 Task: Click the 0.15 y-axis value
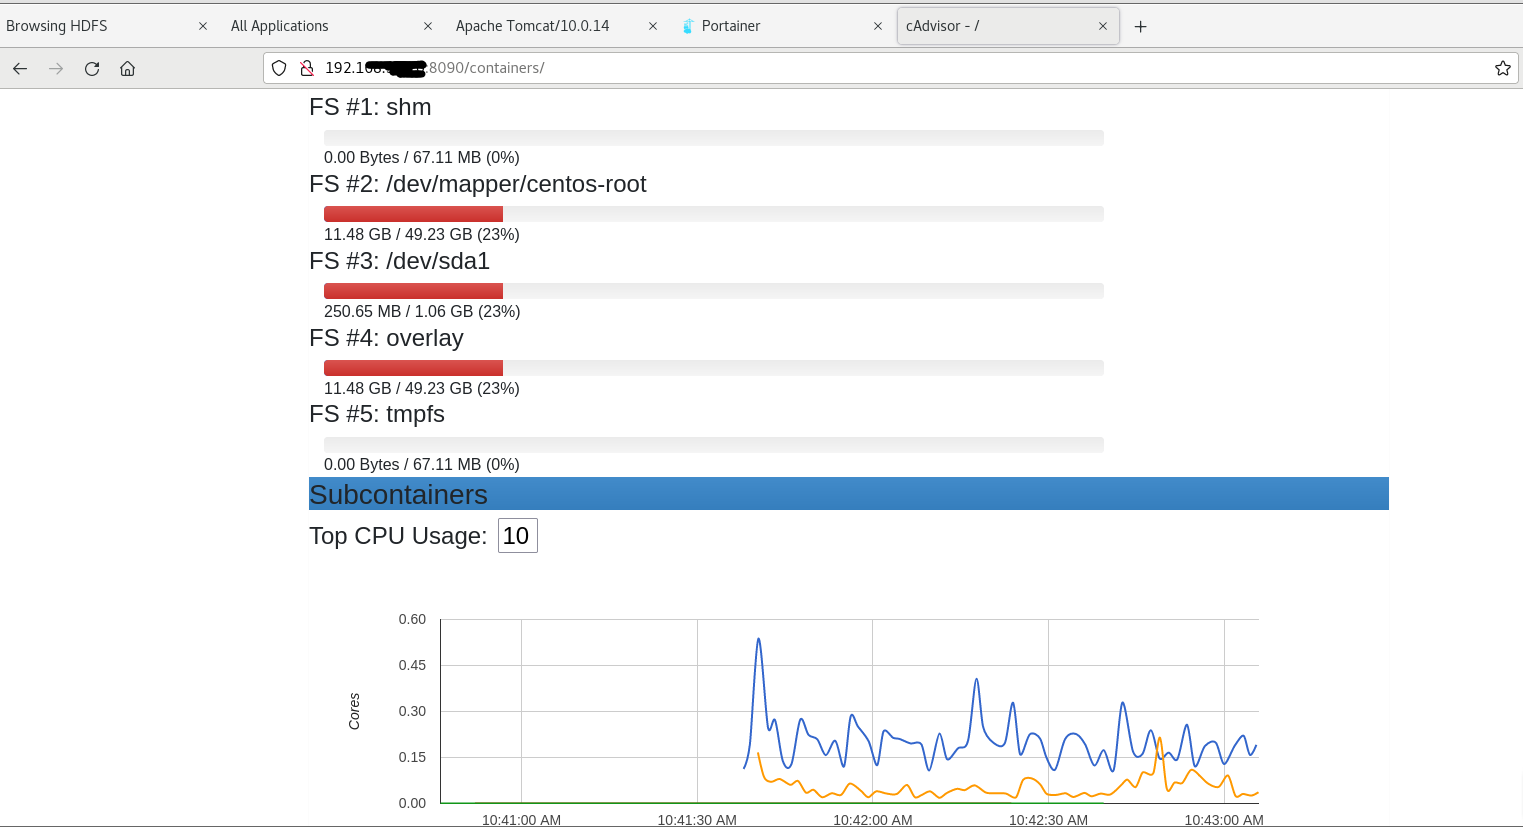coord(412,757)
